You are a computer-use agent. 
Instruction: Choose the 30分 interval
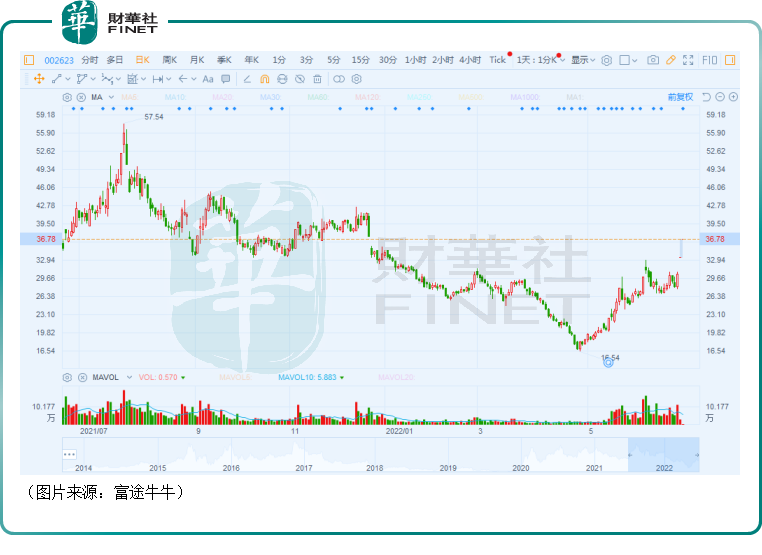388,60
